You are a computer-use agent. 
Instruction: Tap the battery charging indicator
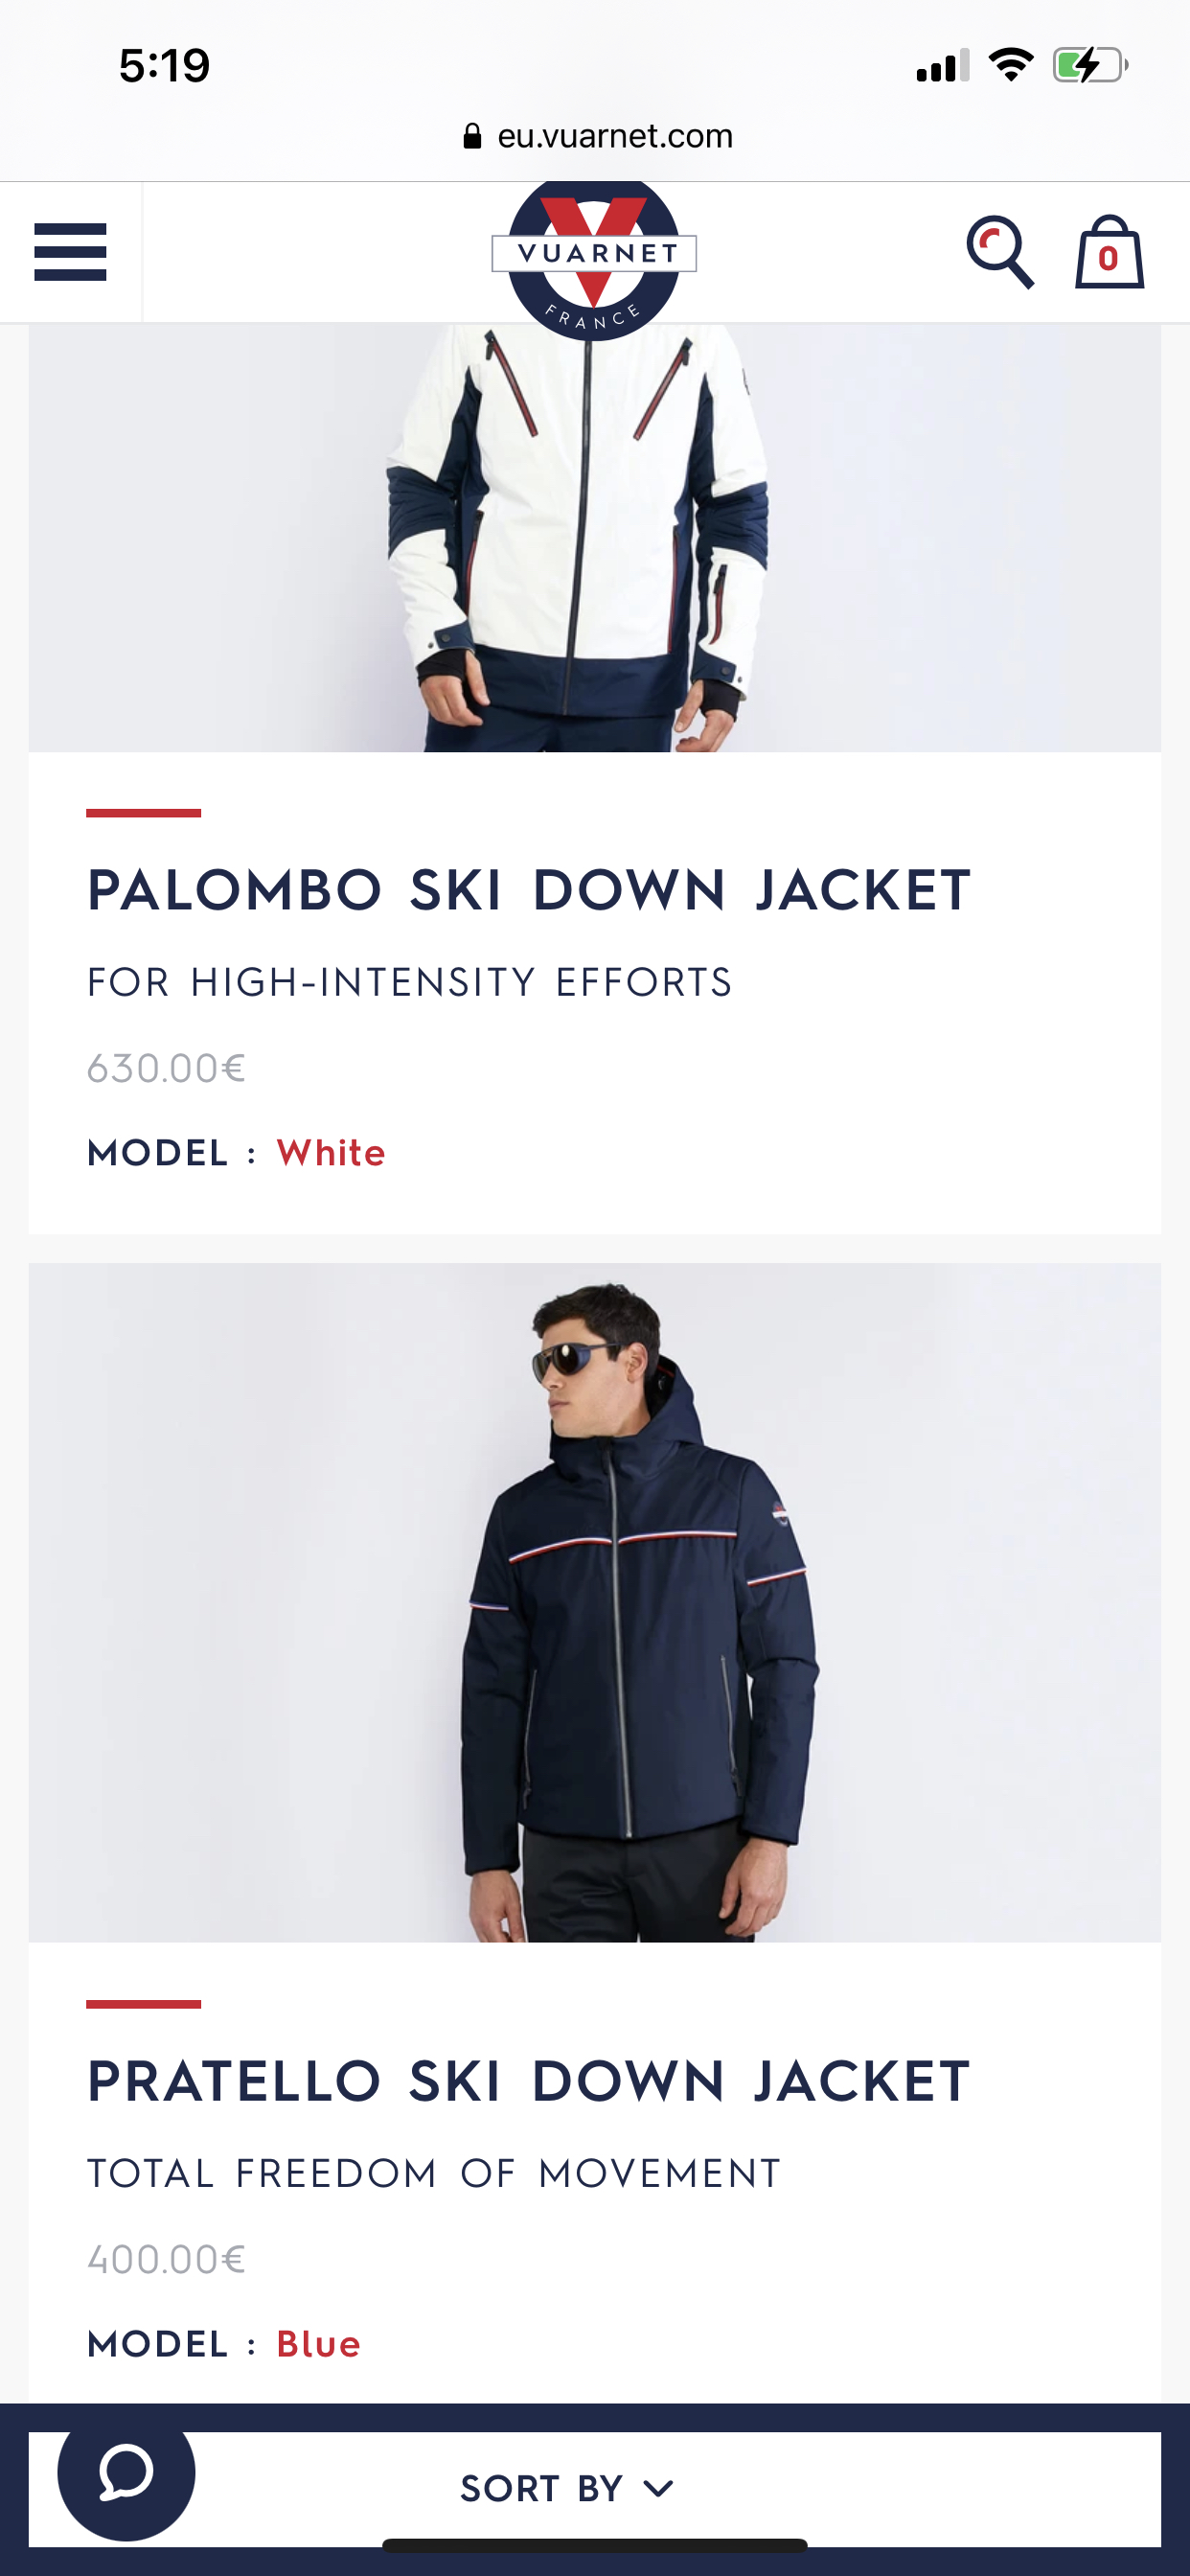[1090, 66]
